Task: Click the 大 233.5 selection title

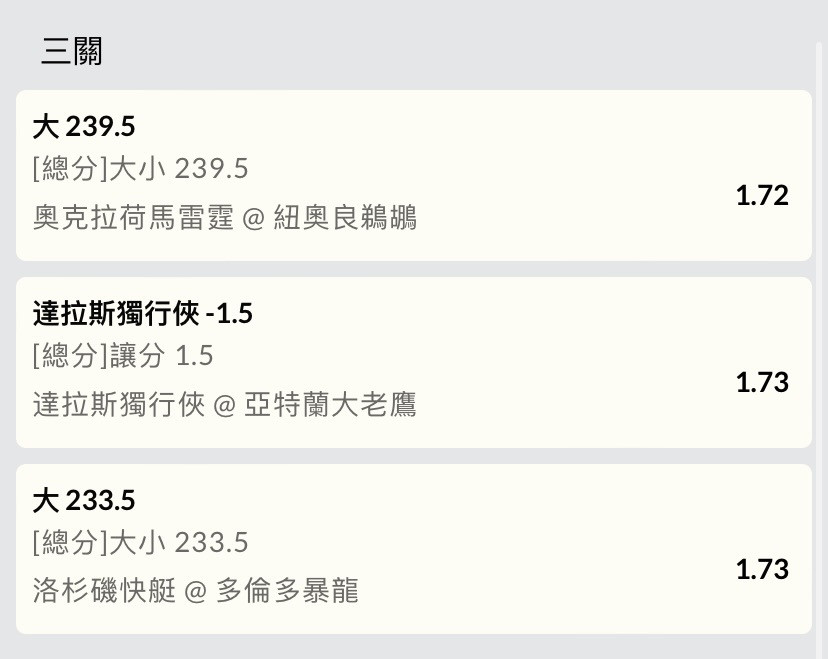Action: click(x=84, y=500)
